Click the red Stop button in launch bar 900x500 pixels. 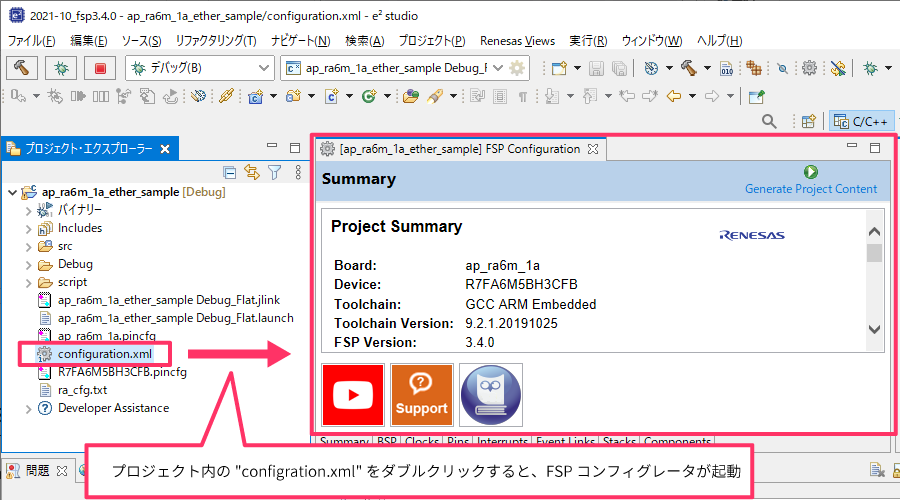100,68
